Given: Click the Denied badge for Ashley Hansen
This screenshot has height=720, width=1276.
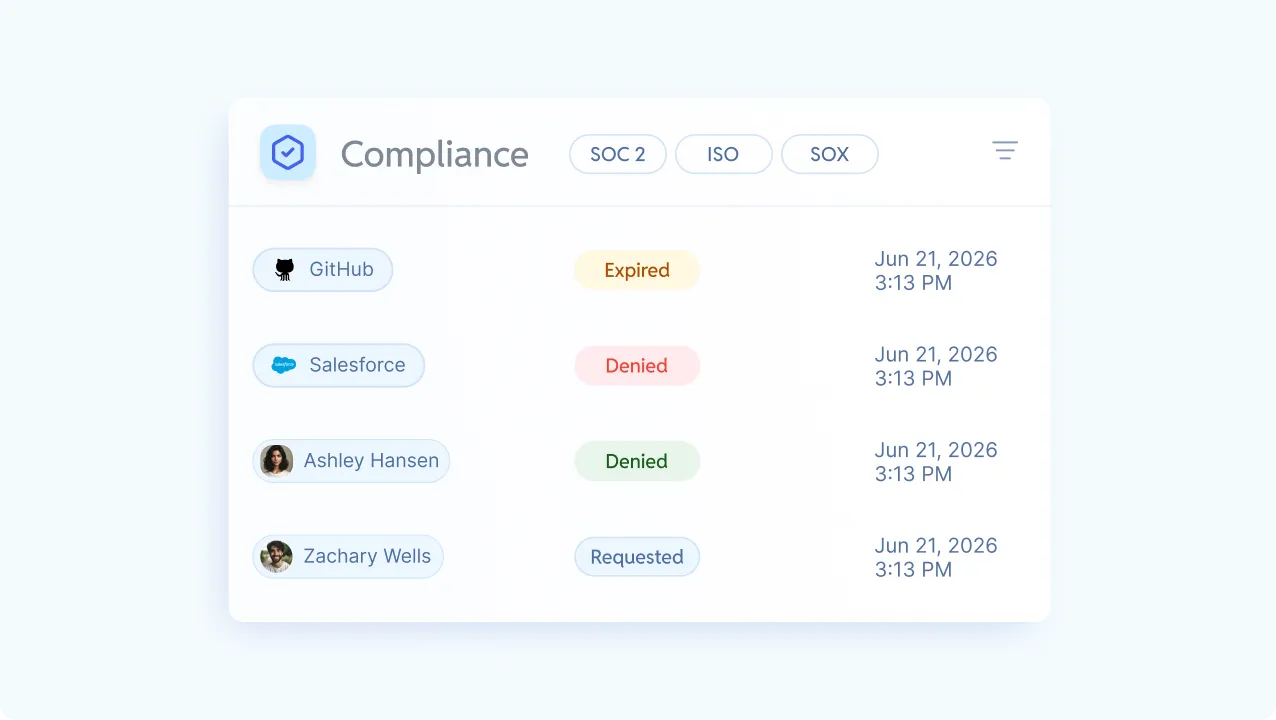Looking at the screenshot, I should (637, 461).
